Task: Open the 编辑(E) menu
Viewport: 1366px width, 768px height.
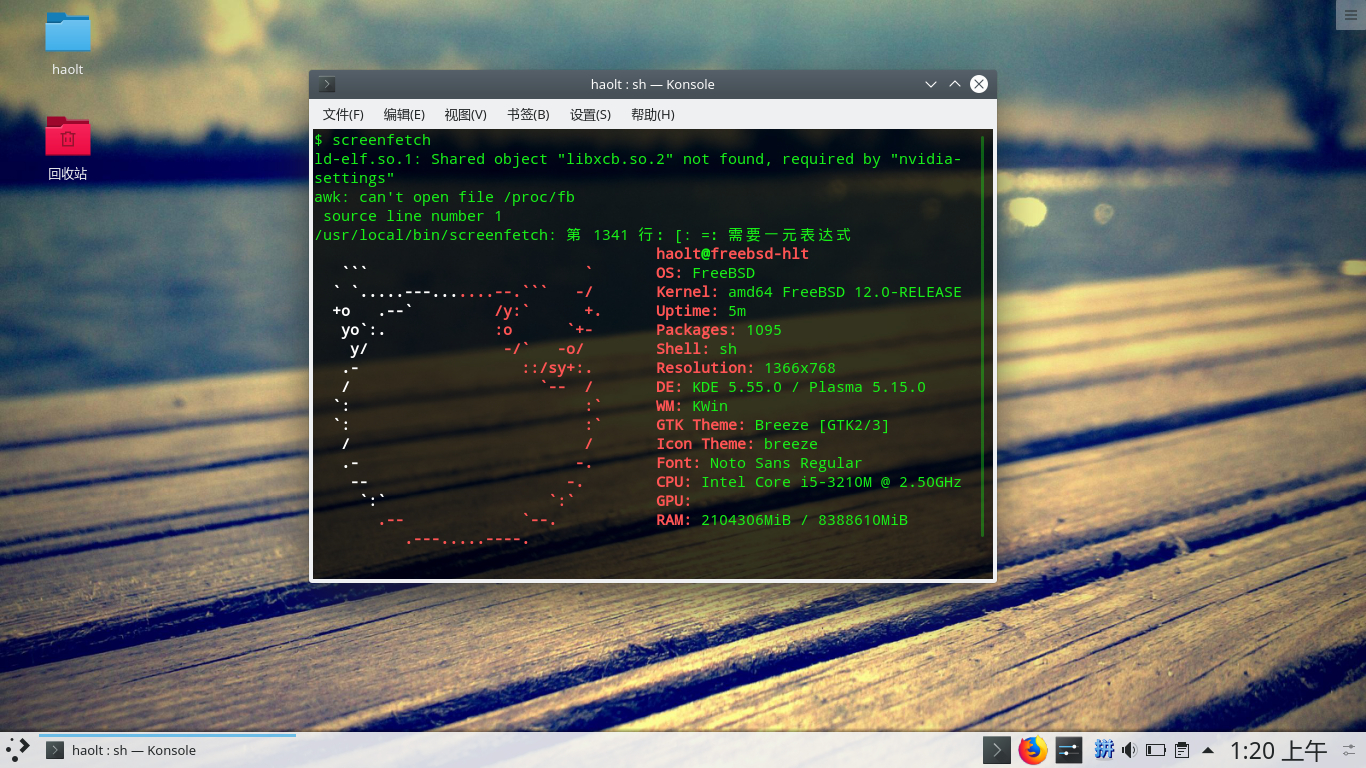Action: pos(404,115)
